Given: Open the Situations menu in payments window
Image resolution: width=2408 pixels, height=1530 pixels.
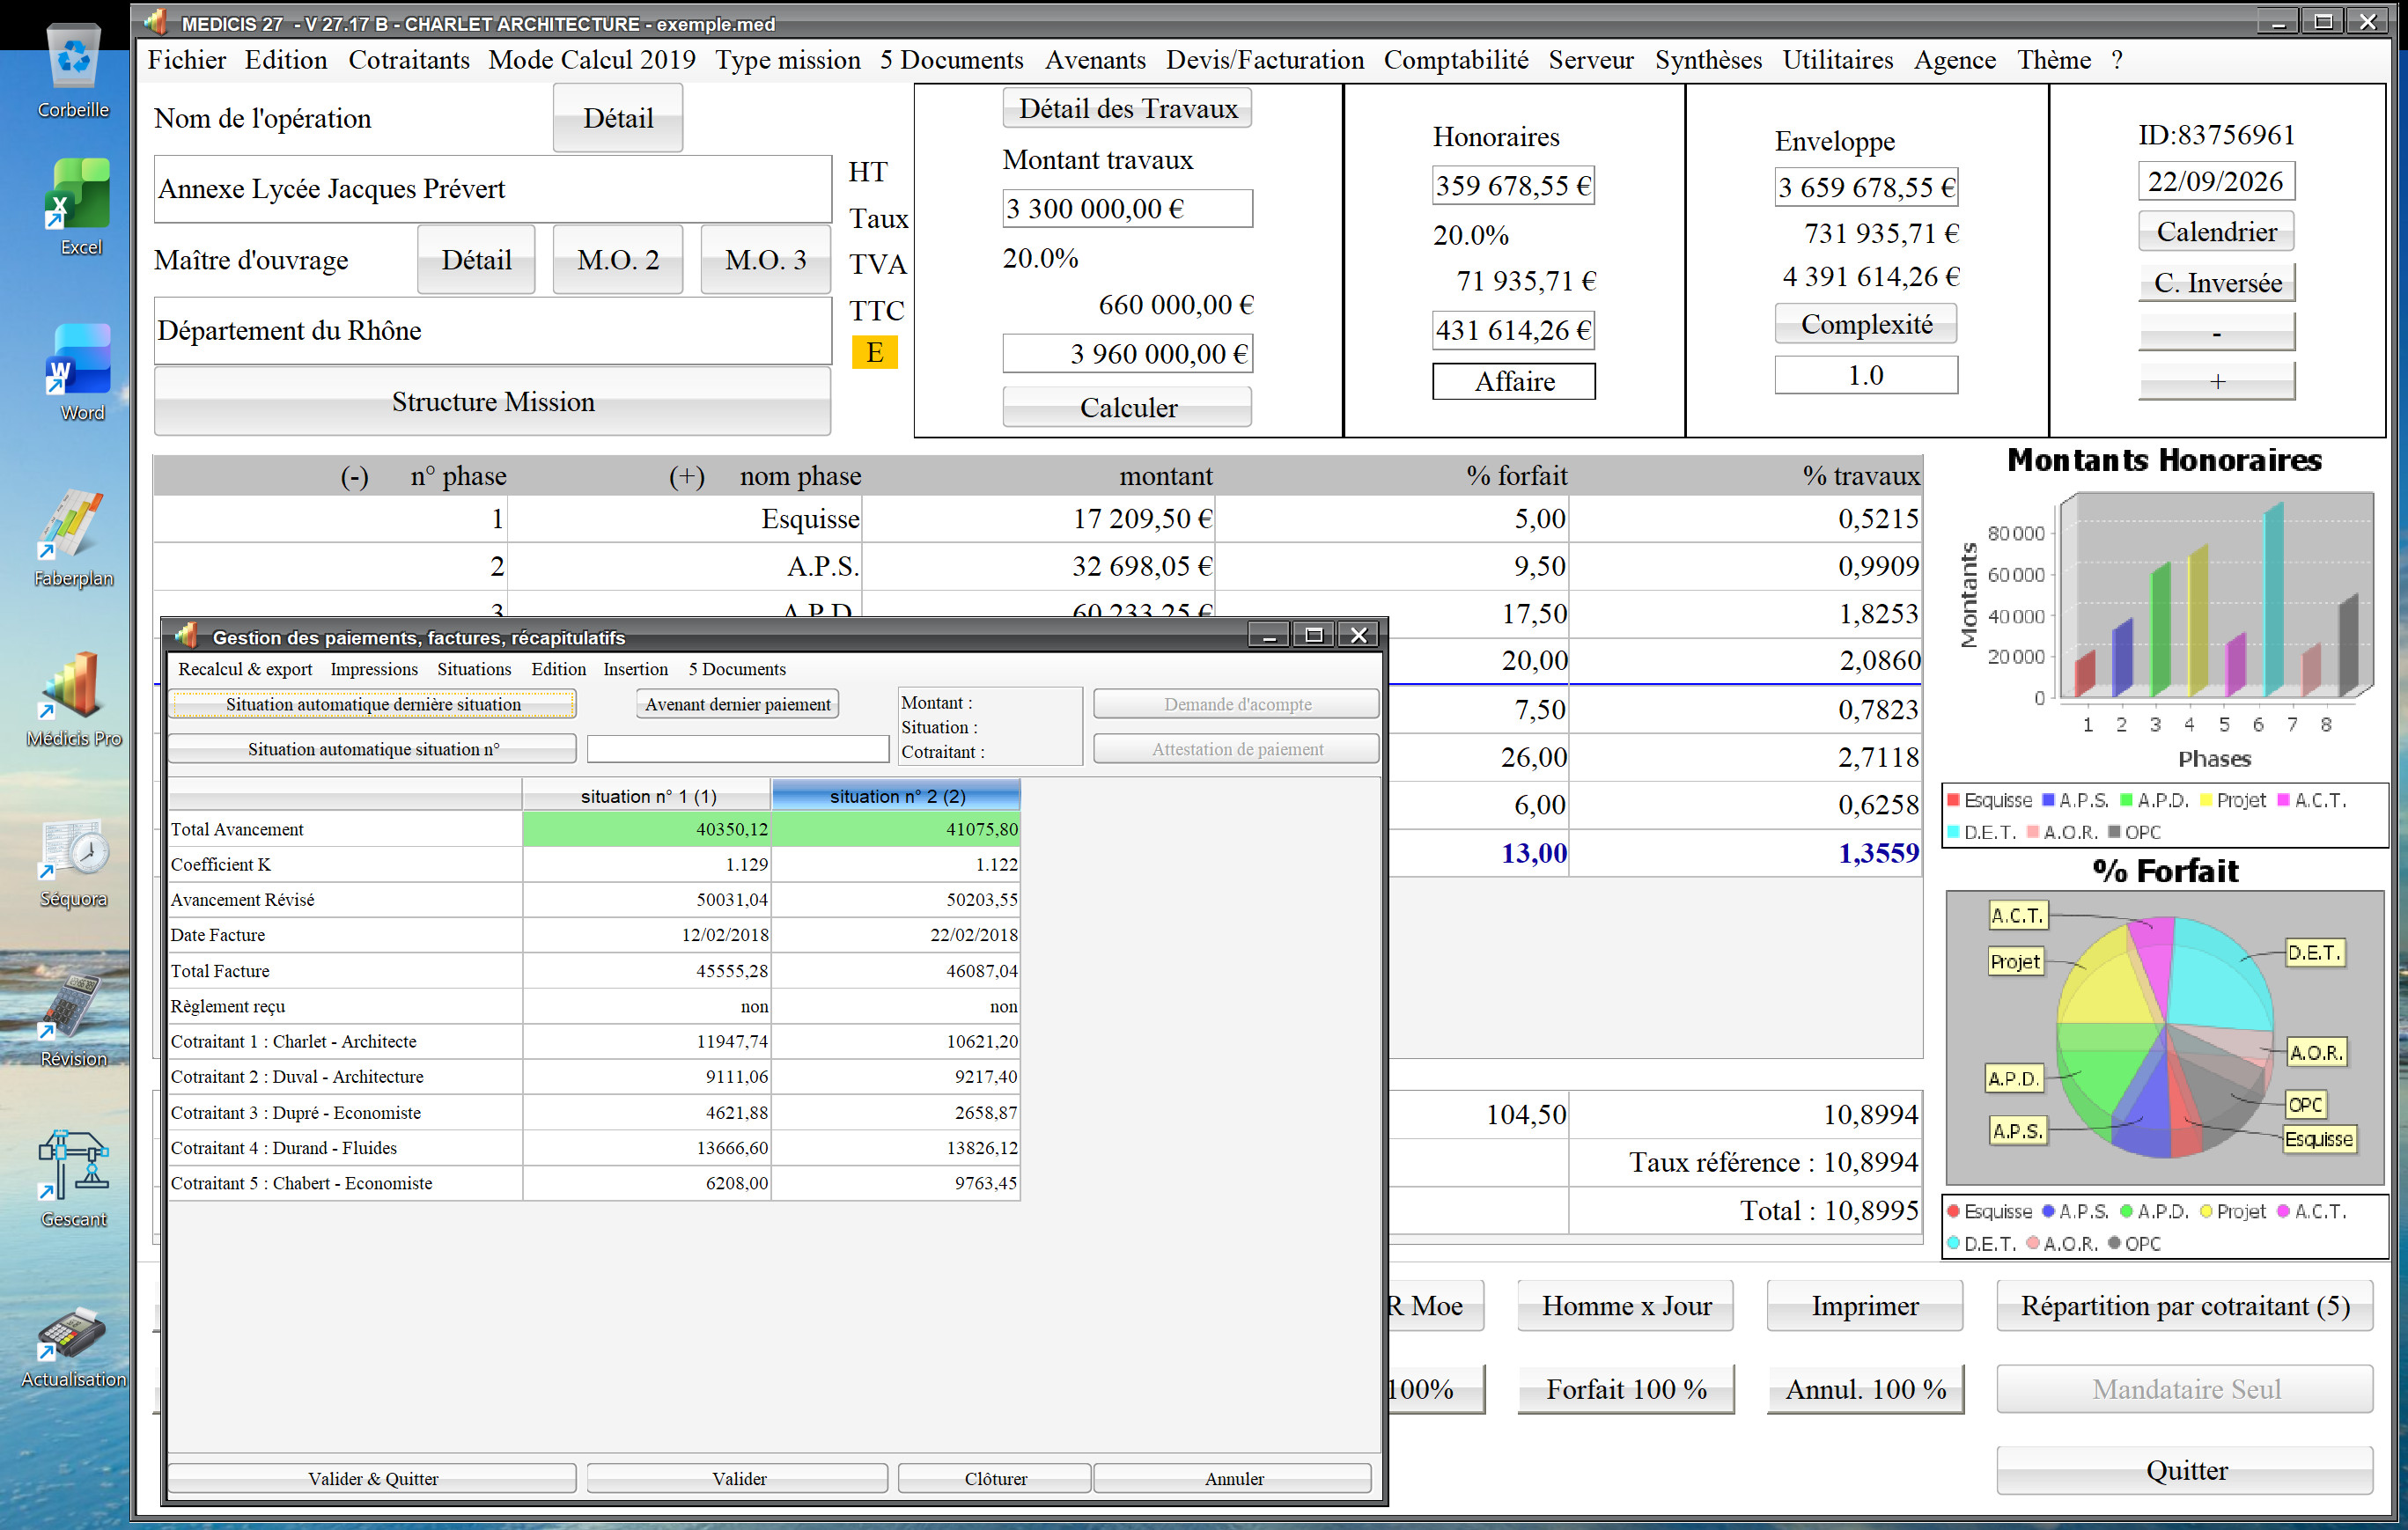Looking at the screenshot, I should coord(474,669).
